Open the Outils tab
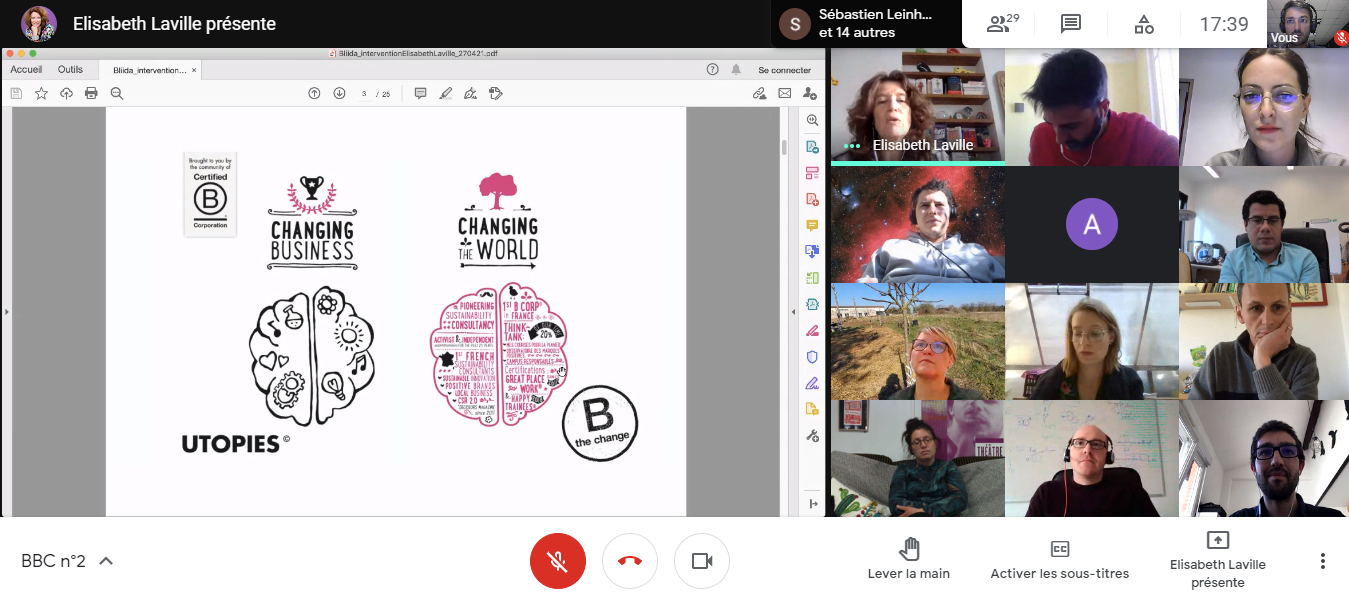1349x600 pixels. point(70,70)
